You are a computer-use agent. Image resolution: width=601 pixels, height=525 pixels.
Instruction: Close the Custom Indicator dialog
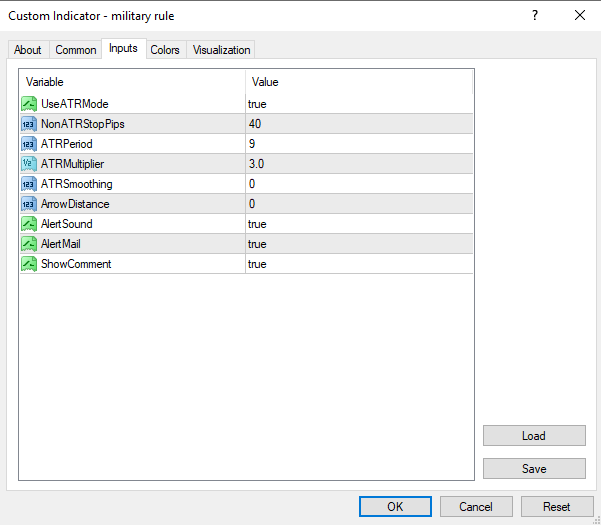tap(580, 16)
